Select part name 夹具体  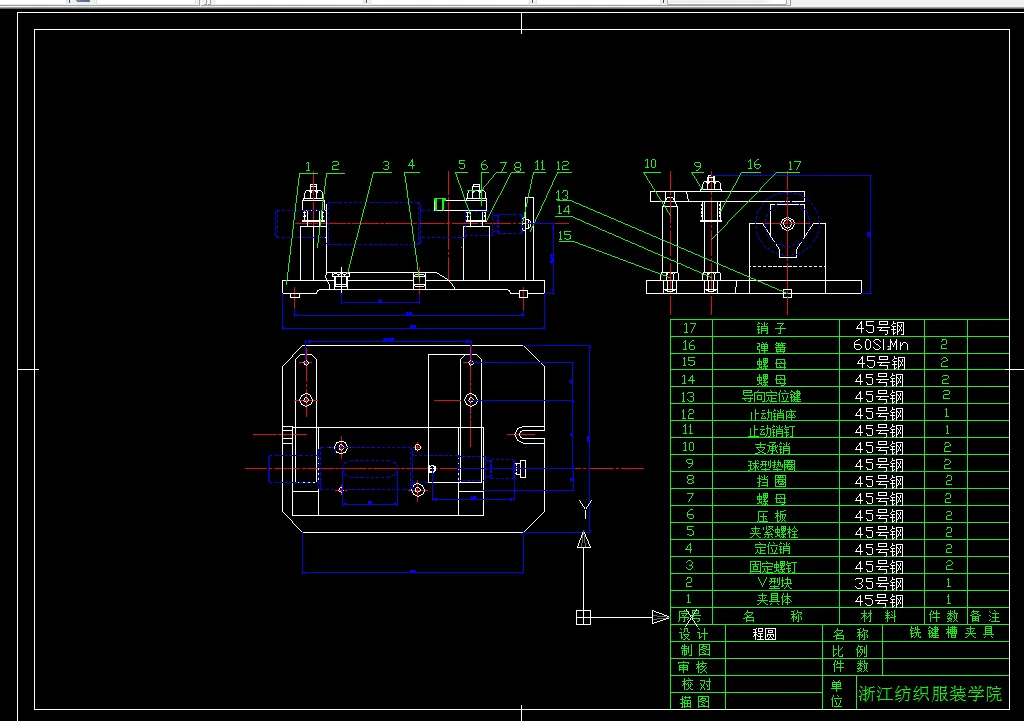pos(774,600)
